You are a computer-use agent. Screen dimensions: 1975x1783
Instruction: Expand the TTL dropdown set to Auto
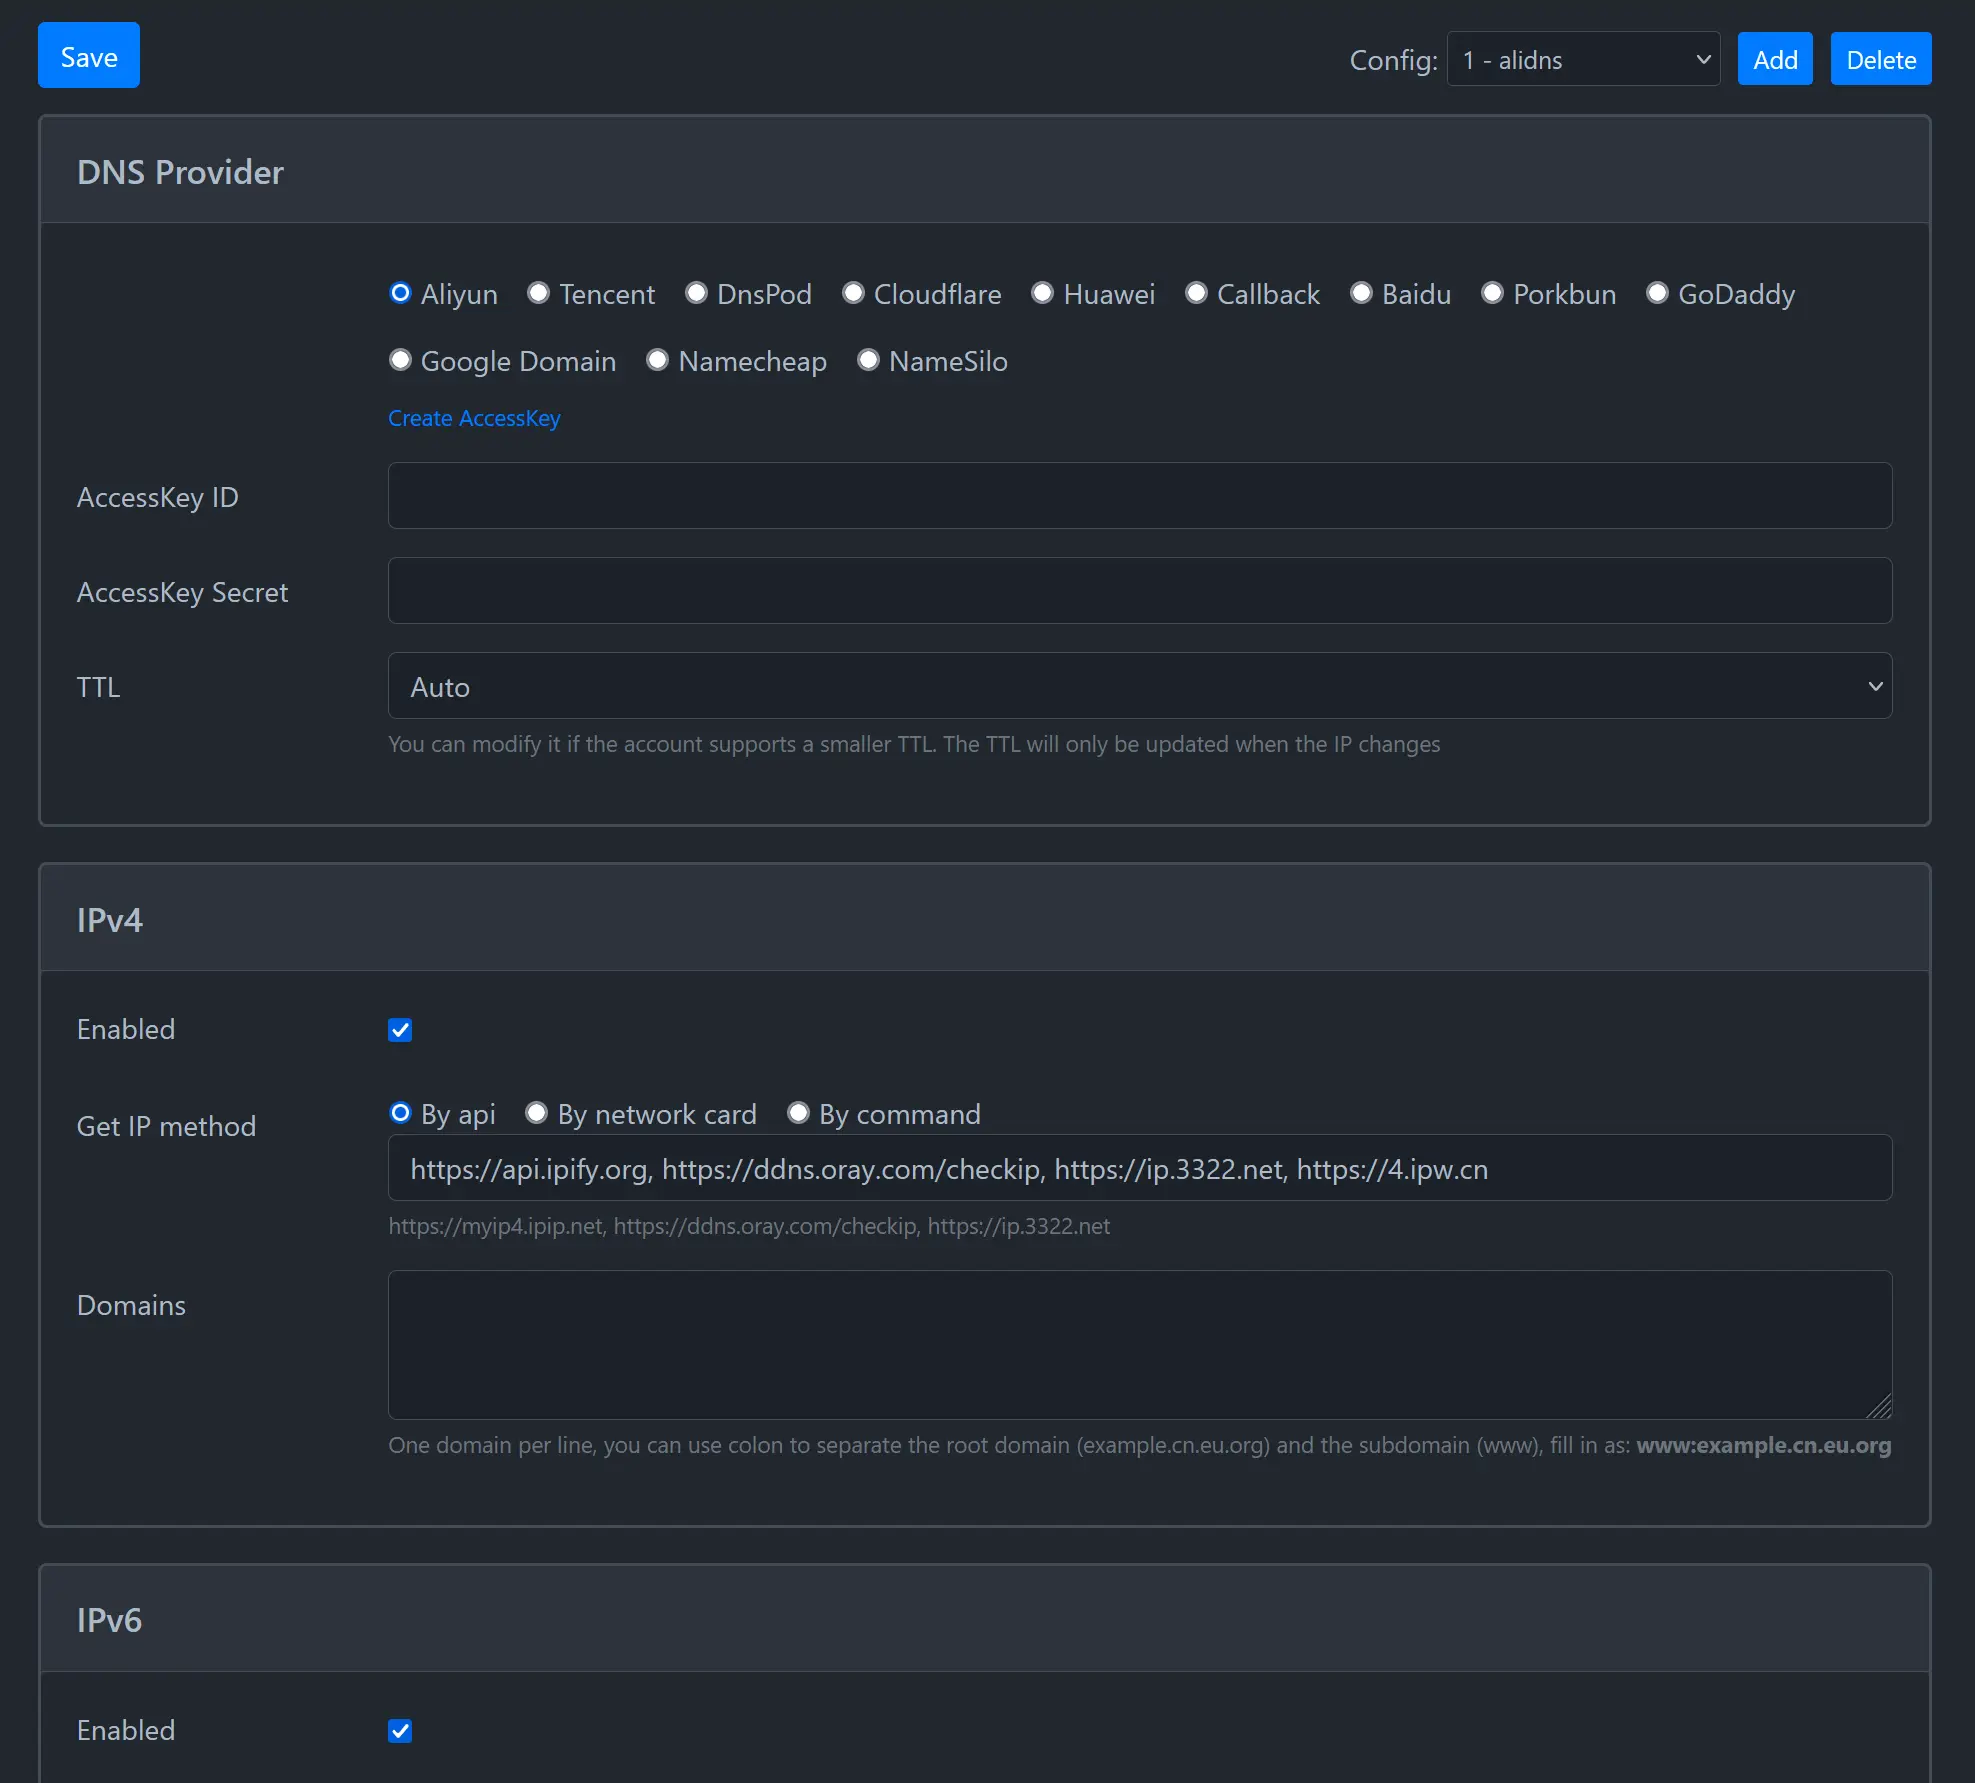pos(1140,686)
